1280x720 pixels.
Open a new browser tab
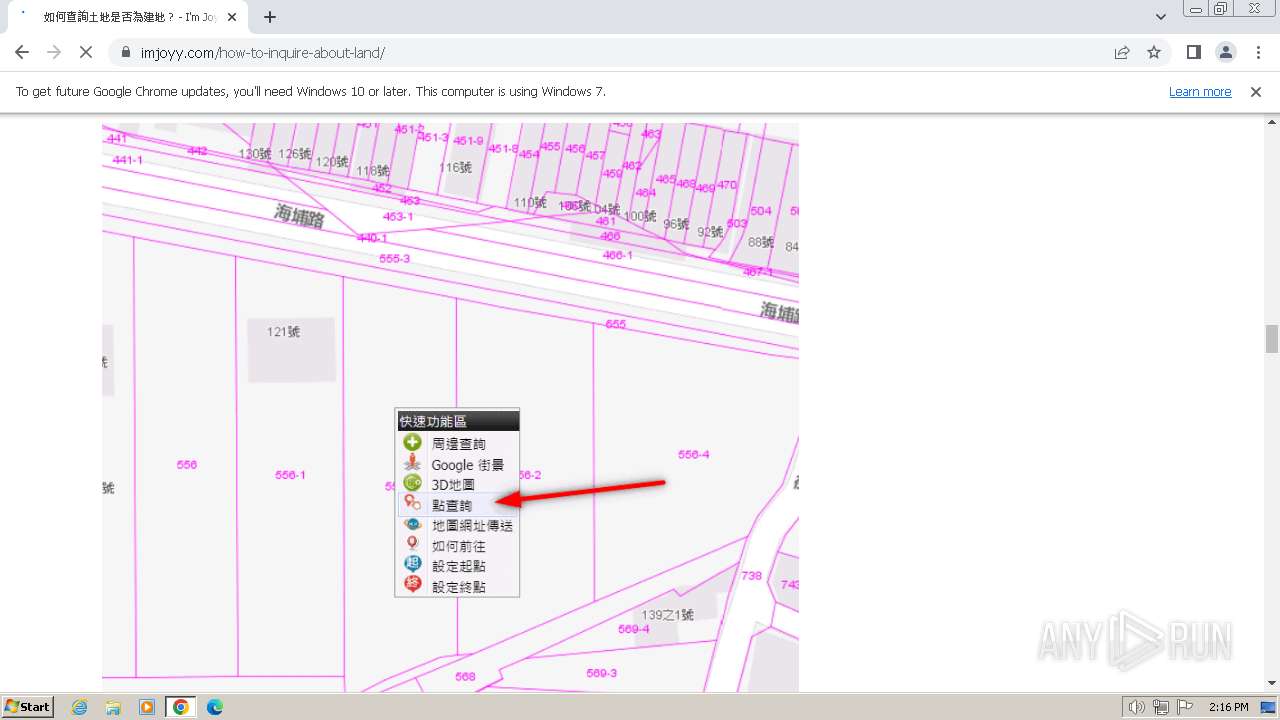[270, 17]
